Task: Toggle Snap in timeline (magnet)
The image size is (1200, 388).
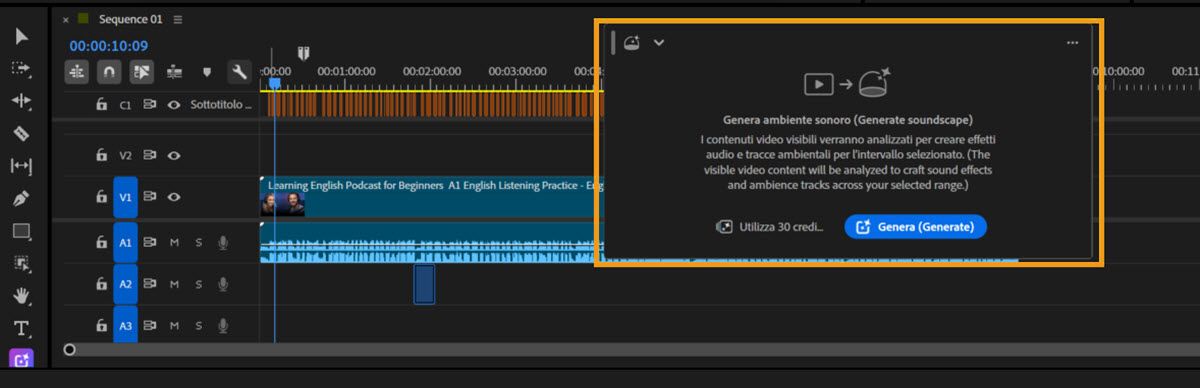Action: 108,72
